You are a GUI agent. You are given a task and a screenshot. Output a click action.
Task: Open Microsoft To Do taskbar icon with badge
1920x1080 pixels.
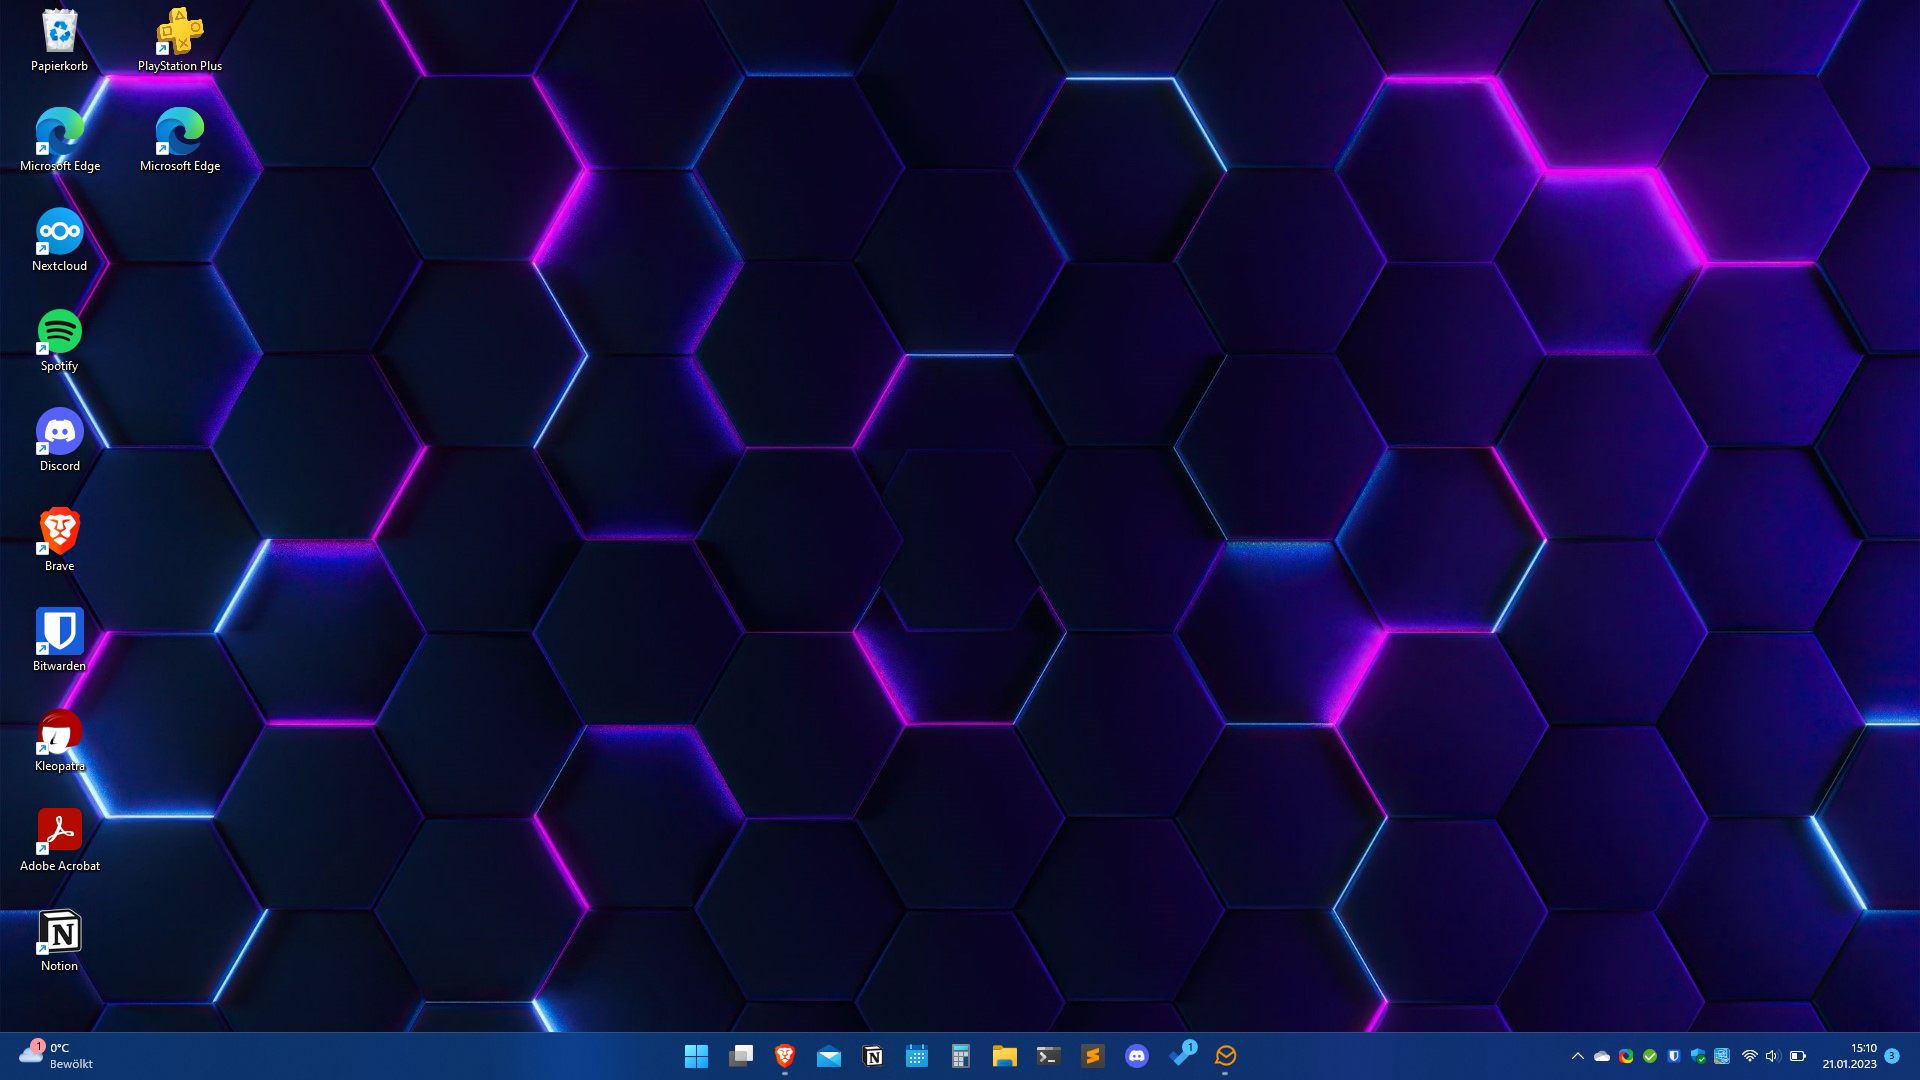[x=1182, y=1056]
